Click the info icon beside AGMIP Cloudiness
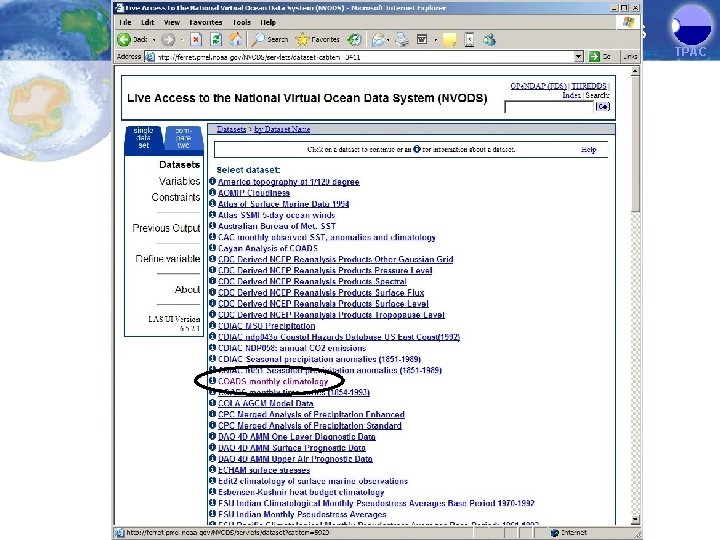Screen dimensions: 720x540 coord(212,192)
